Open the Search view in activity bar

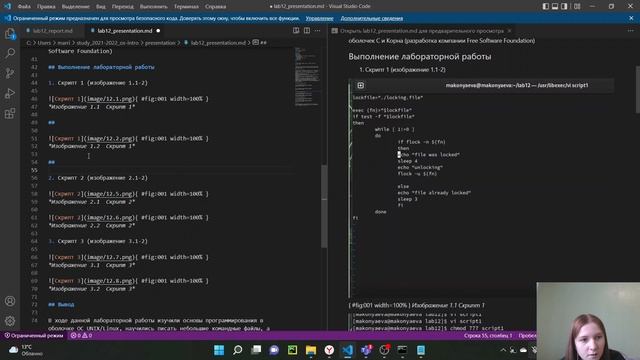point(10,53)
